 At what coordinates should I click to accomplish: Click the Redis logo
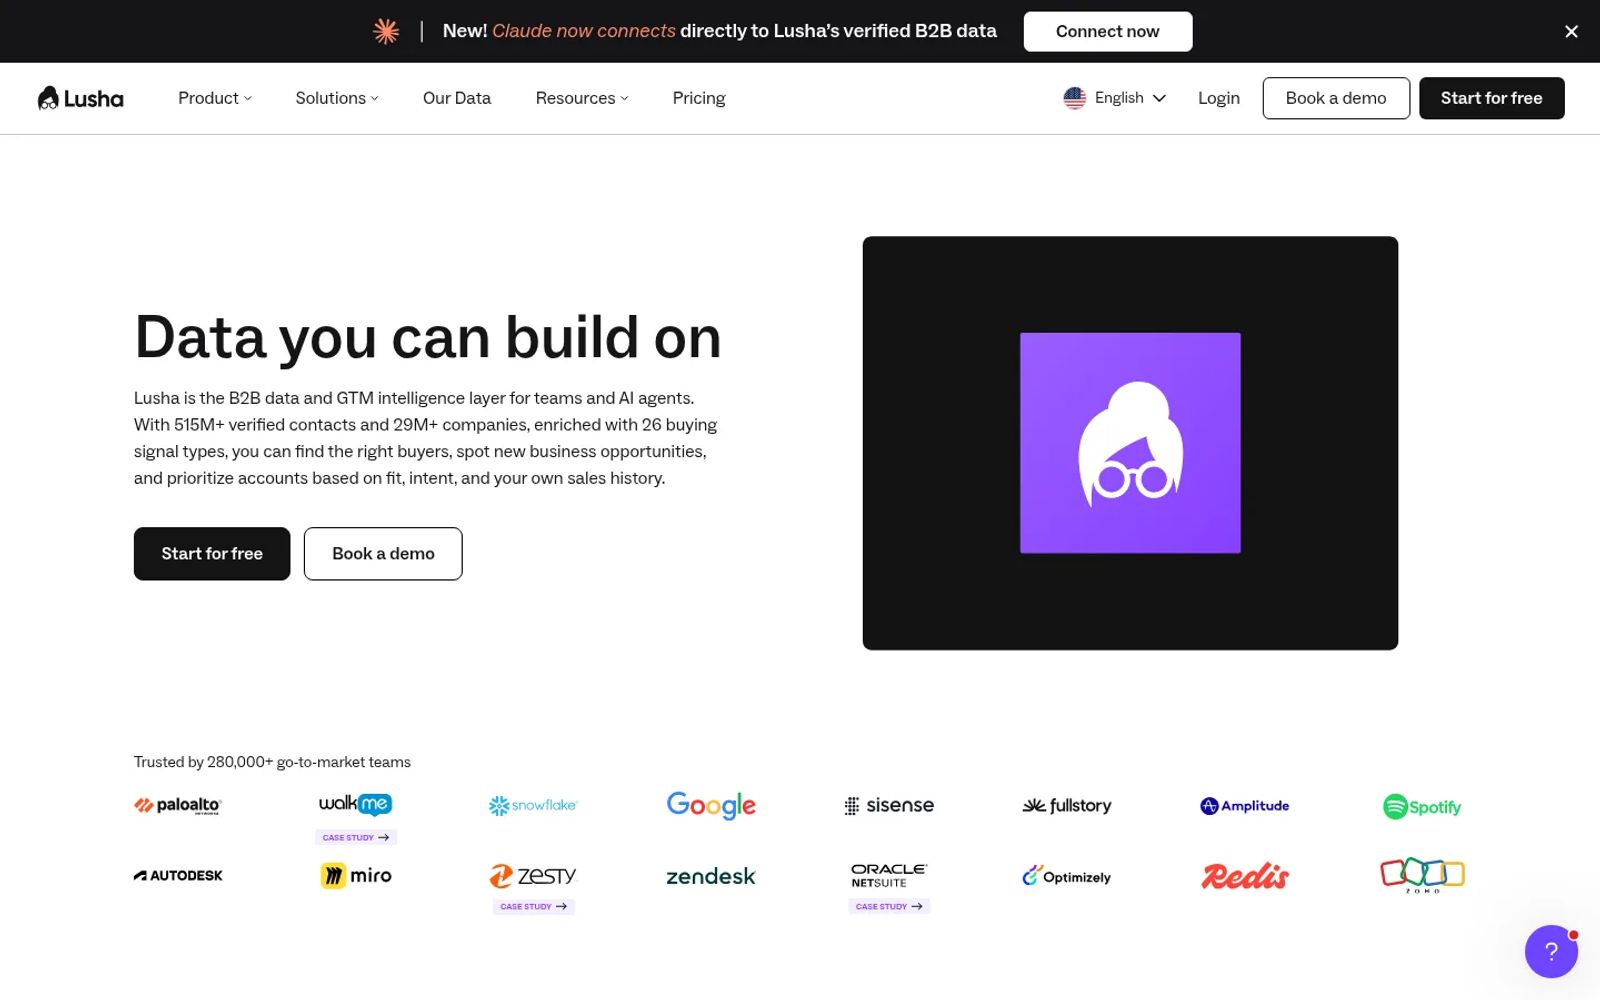[x=1245, y=876]
